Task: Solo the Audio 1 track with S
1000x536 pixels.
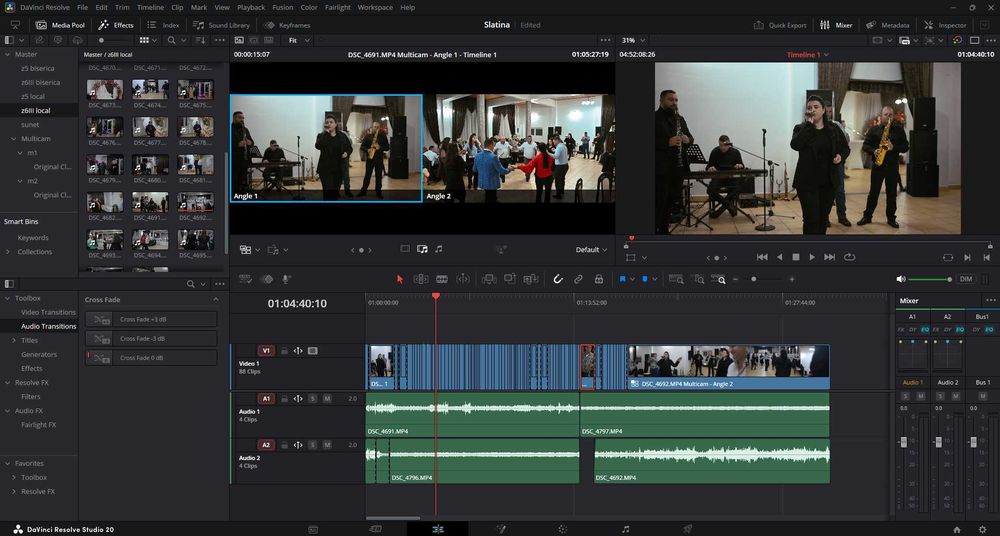Action: click(x=312, y=398)
